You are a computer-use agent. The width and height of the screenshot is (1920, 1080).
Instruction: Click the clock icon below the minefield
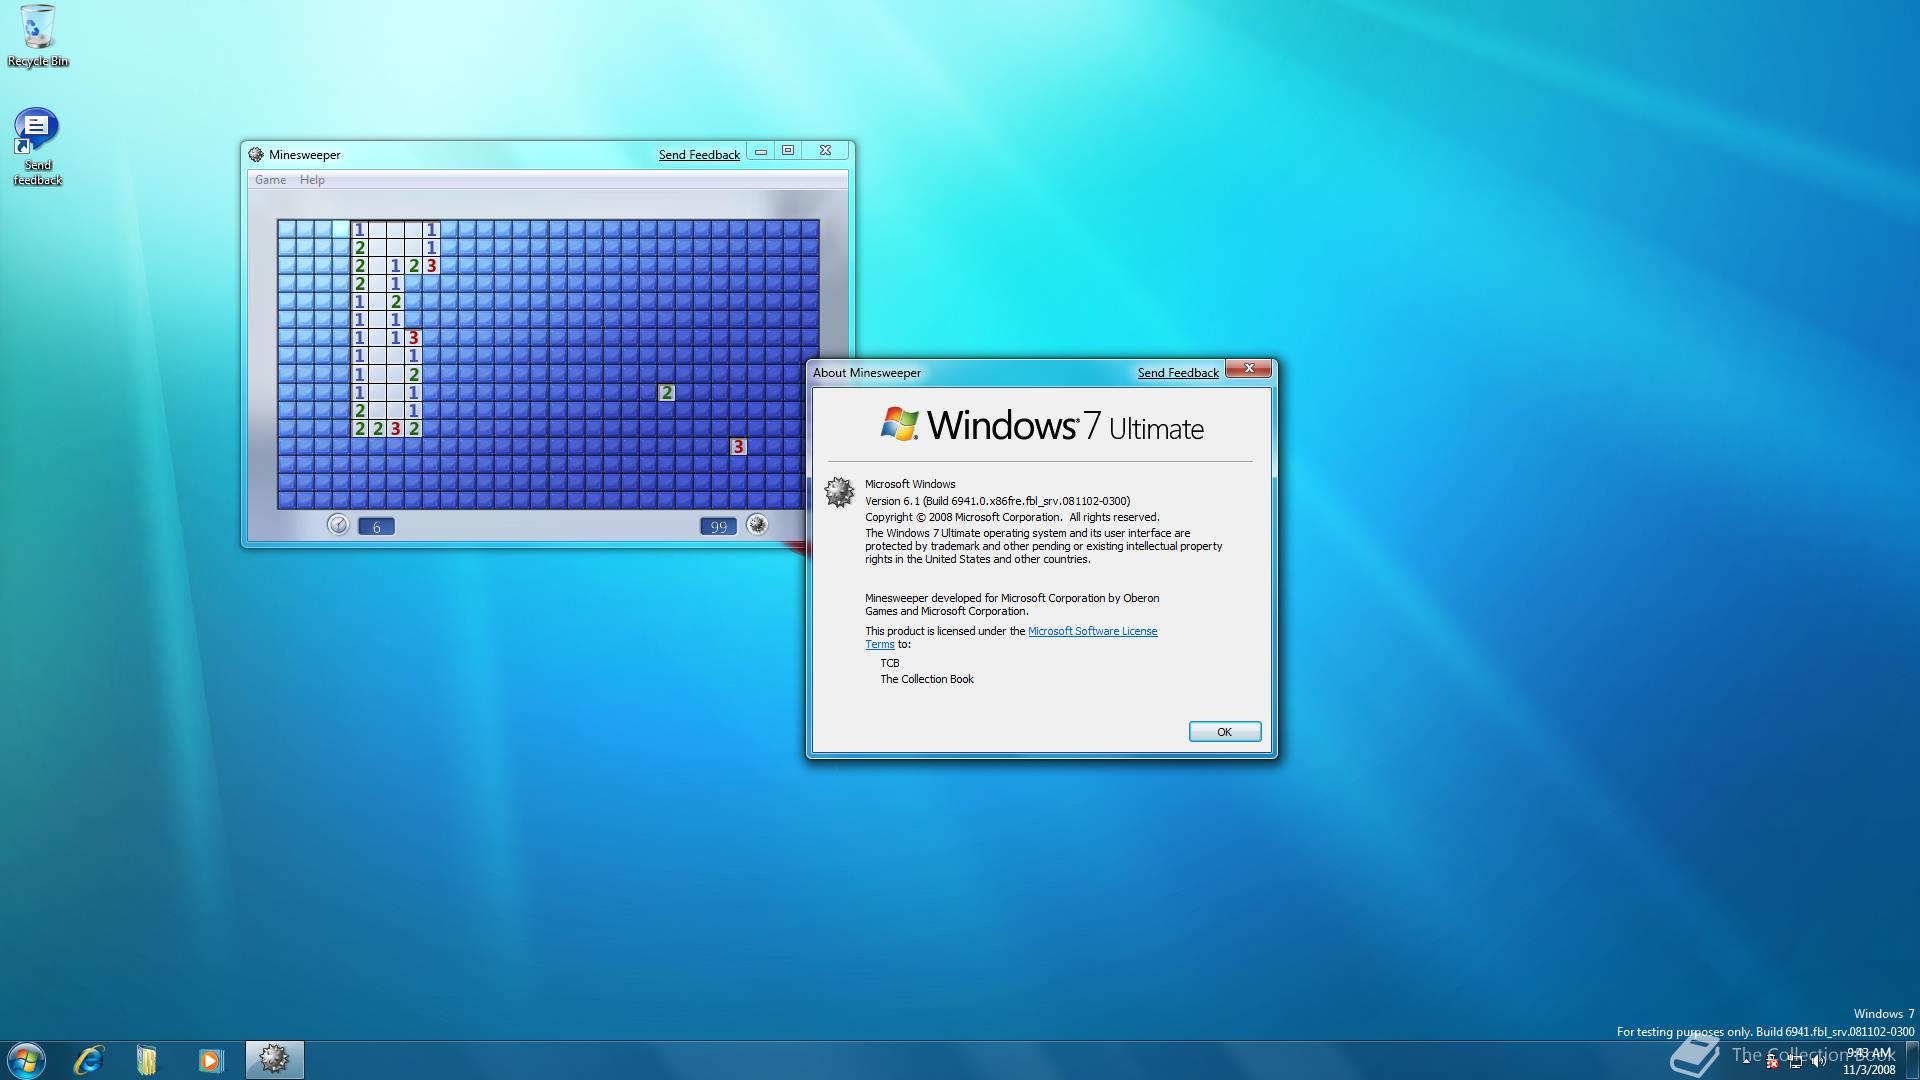pyautogui.click(x=338, y=525)
